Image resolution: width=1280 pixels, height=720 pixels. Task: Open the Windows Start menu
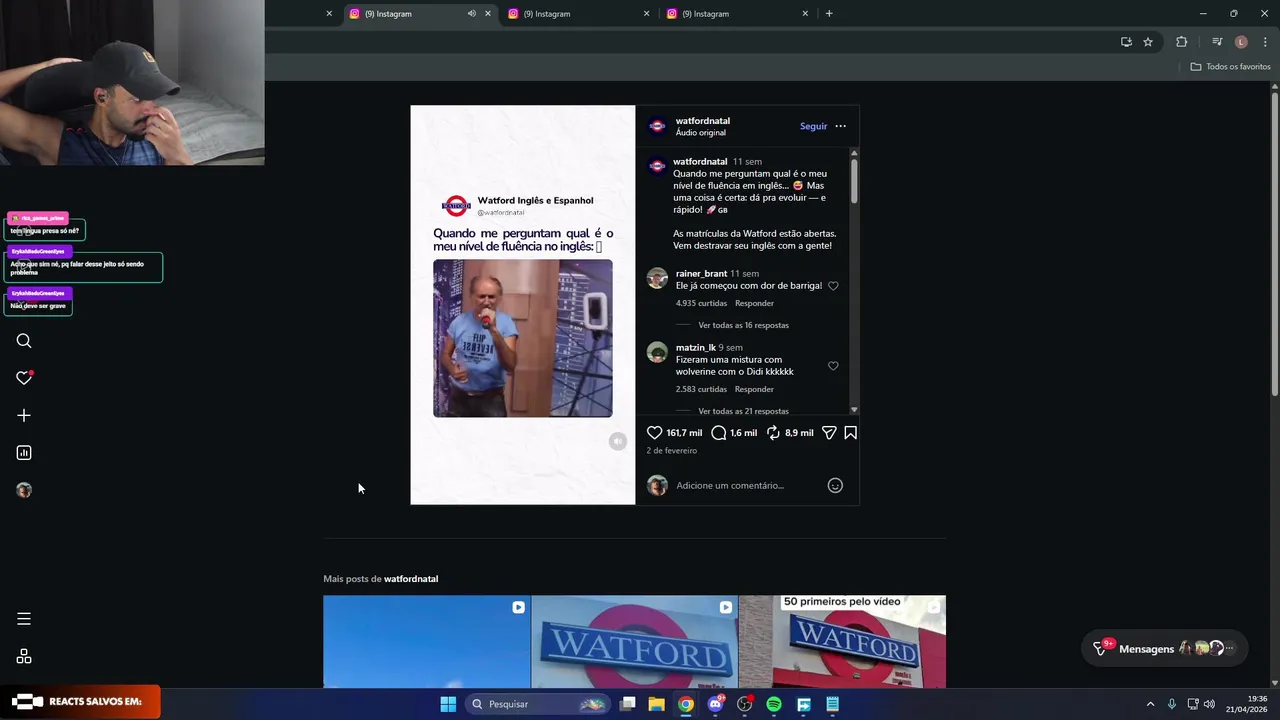tap(448, 704)
